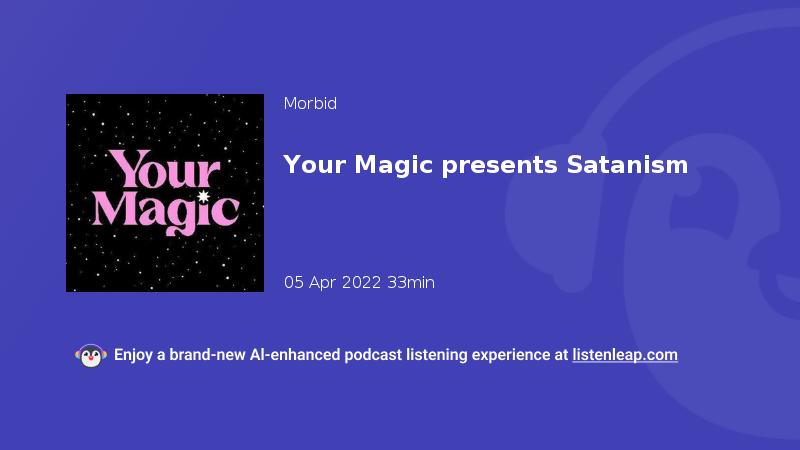Click the Your Magic podcast cover art
The image size is (800, 450).
pos(165,193)
